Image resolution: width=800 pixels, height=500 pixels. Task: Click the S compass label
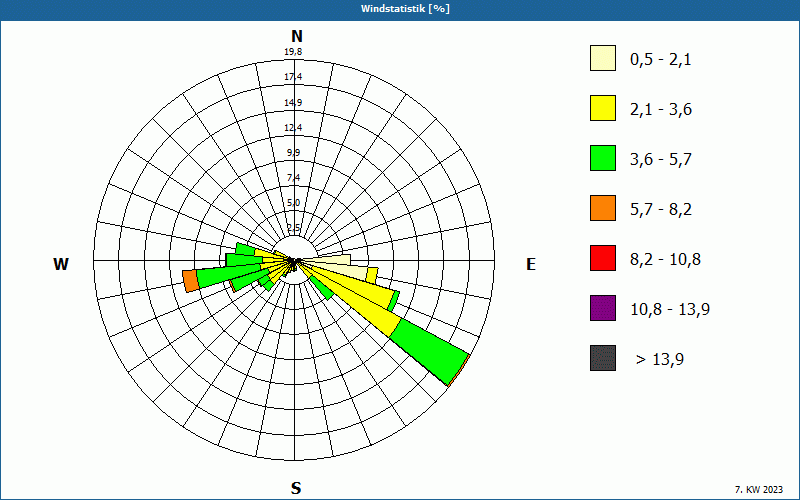(x=296, y=488)
